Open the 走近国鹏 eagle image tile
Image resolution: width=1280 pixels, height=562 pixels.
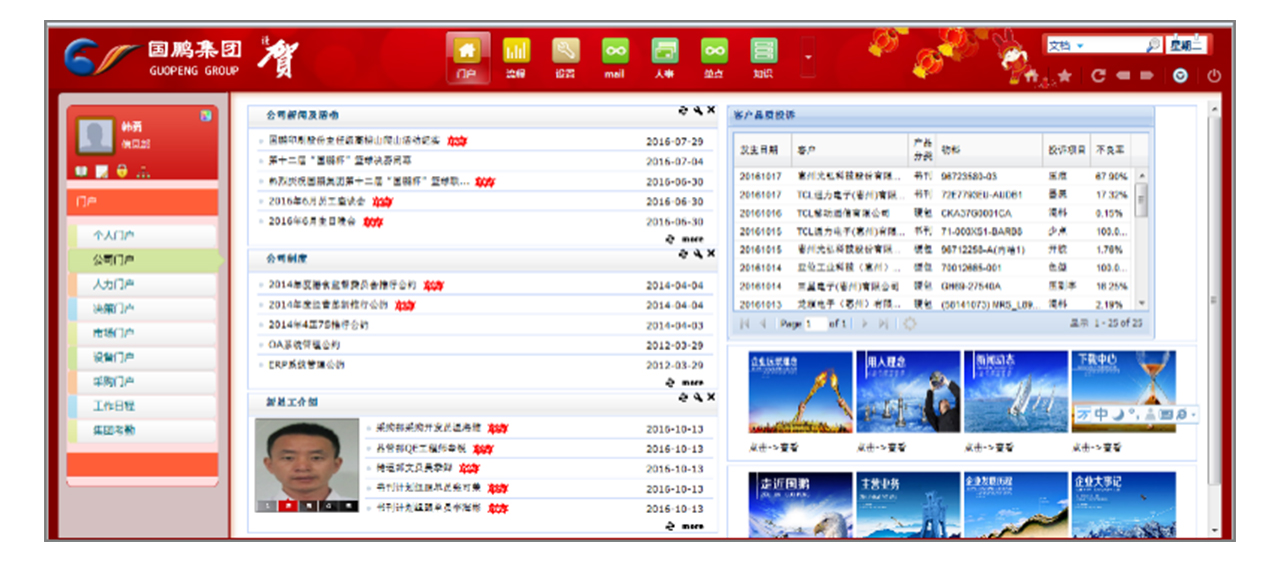(801, 505)
